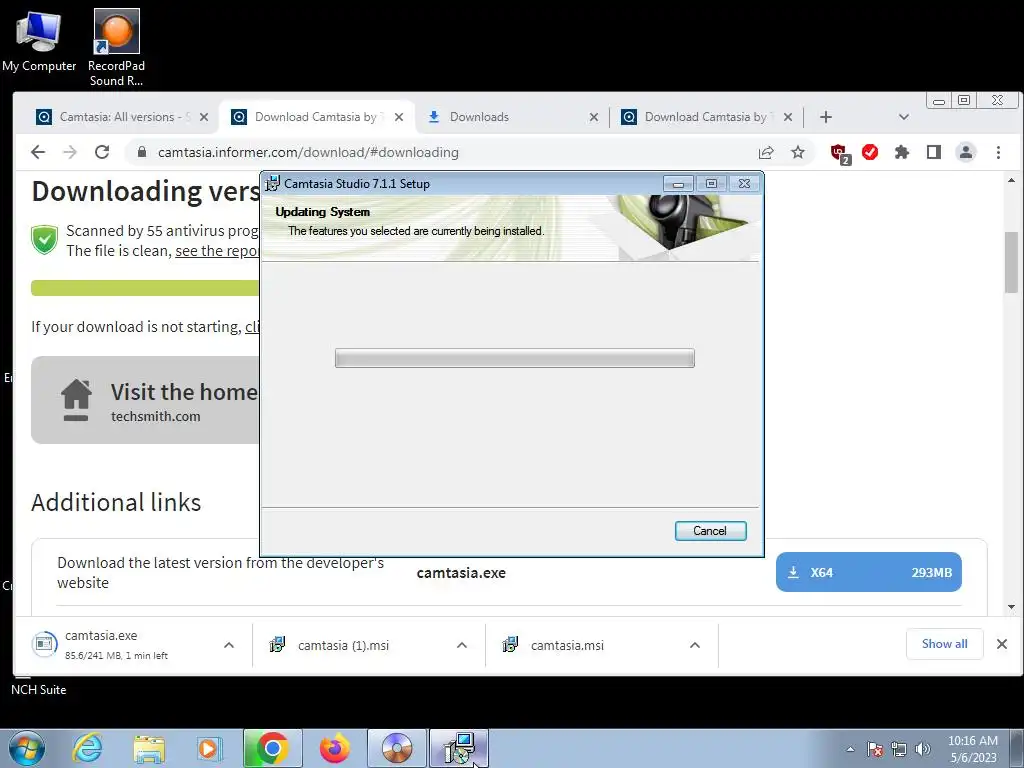Image resolution: width=1024 pixels, height=768 pixels.
Task: Click the page vertical scrollbar thumb
Action: (1011, 263)
